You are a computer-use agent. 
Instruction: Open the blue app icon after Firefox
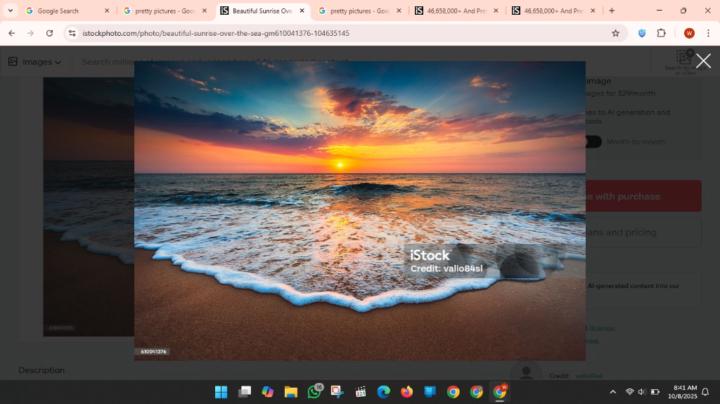(430, 392)
